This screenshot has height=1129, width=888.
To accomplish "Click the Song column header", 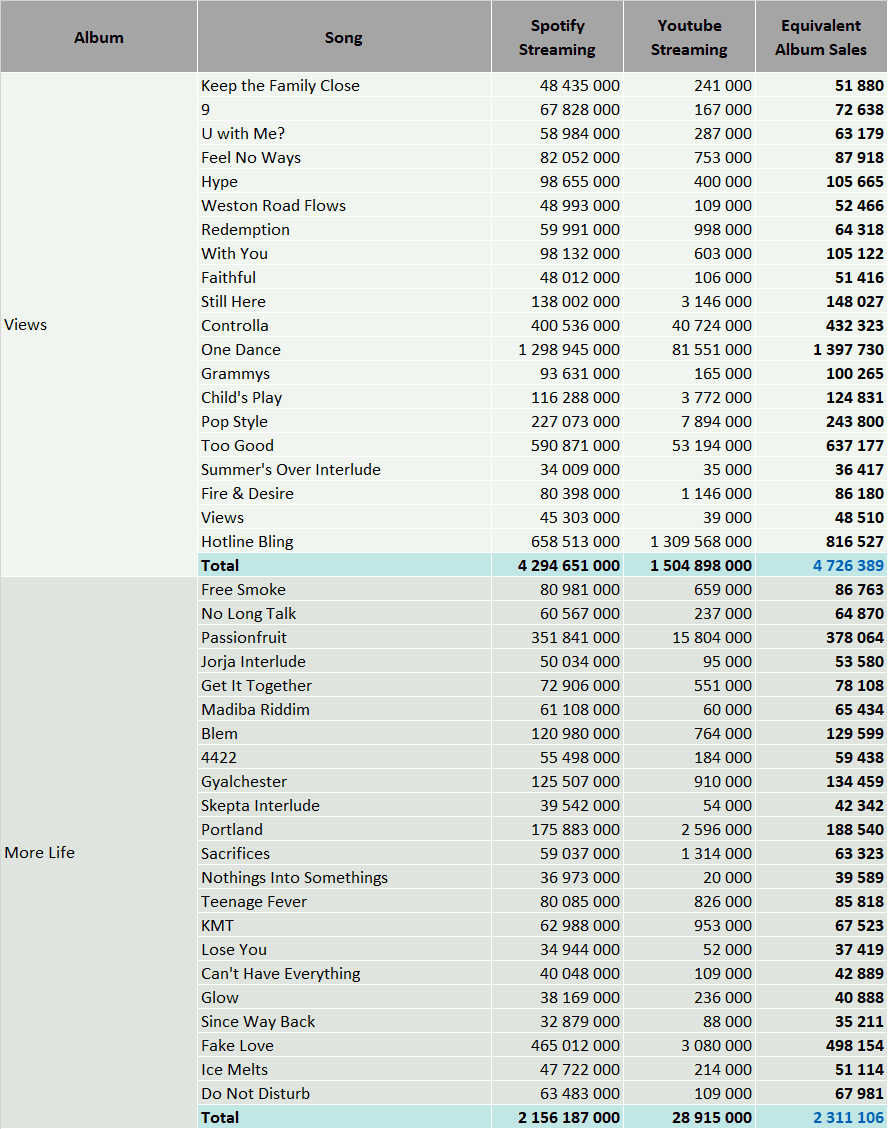I will point(344,37).
